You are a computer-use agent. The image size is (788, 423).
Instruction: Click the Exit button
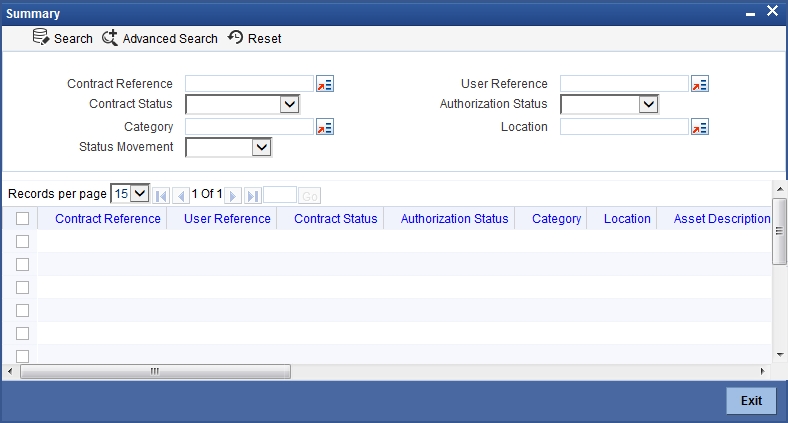pos(751,400)
